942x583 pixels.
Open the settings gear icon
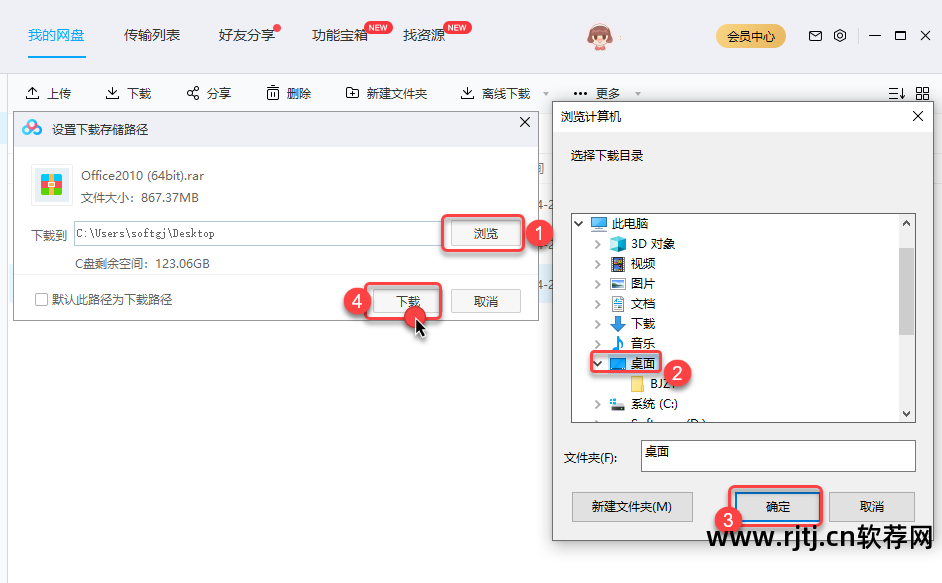840,35
